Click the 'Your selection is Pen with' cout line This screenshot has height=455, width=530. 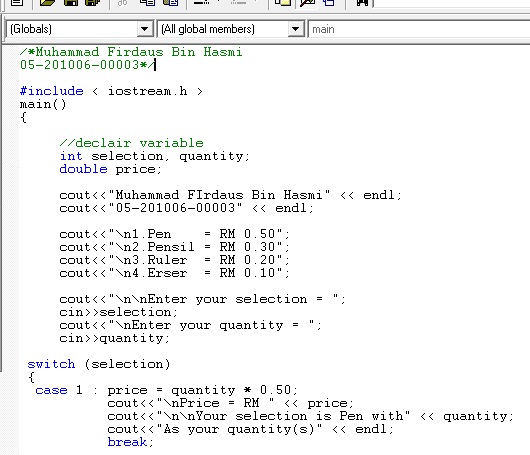pyautogui.click(x=311, y=416)
